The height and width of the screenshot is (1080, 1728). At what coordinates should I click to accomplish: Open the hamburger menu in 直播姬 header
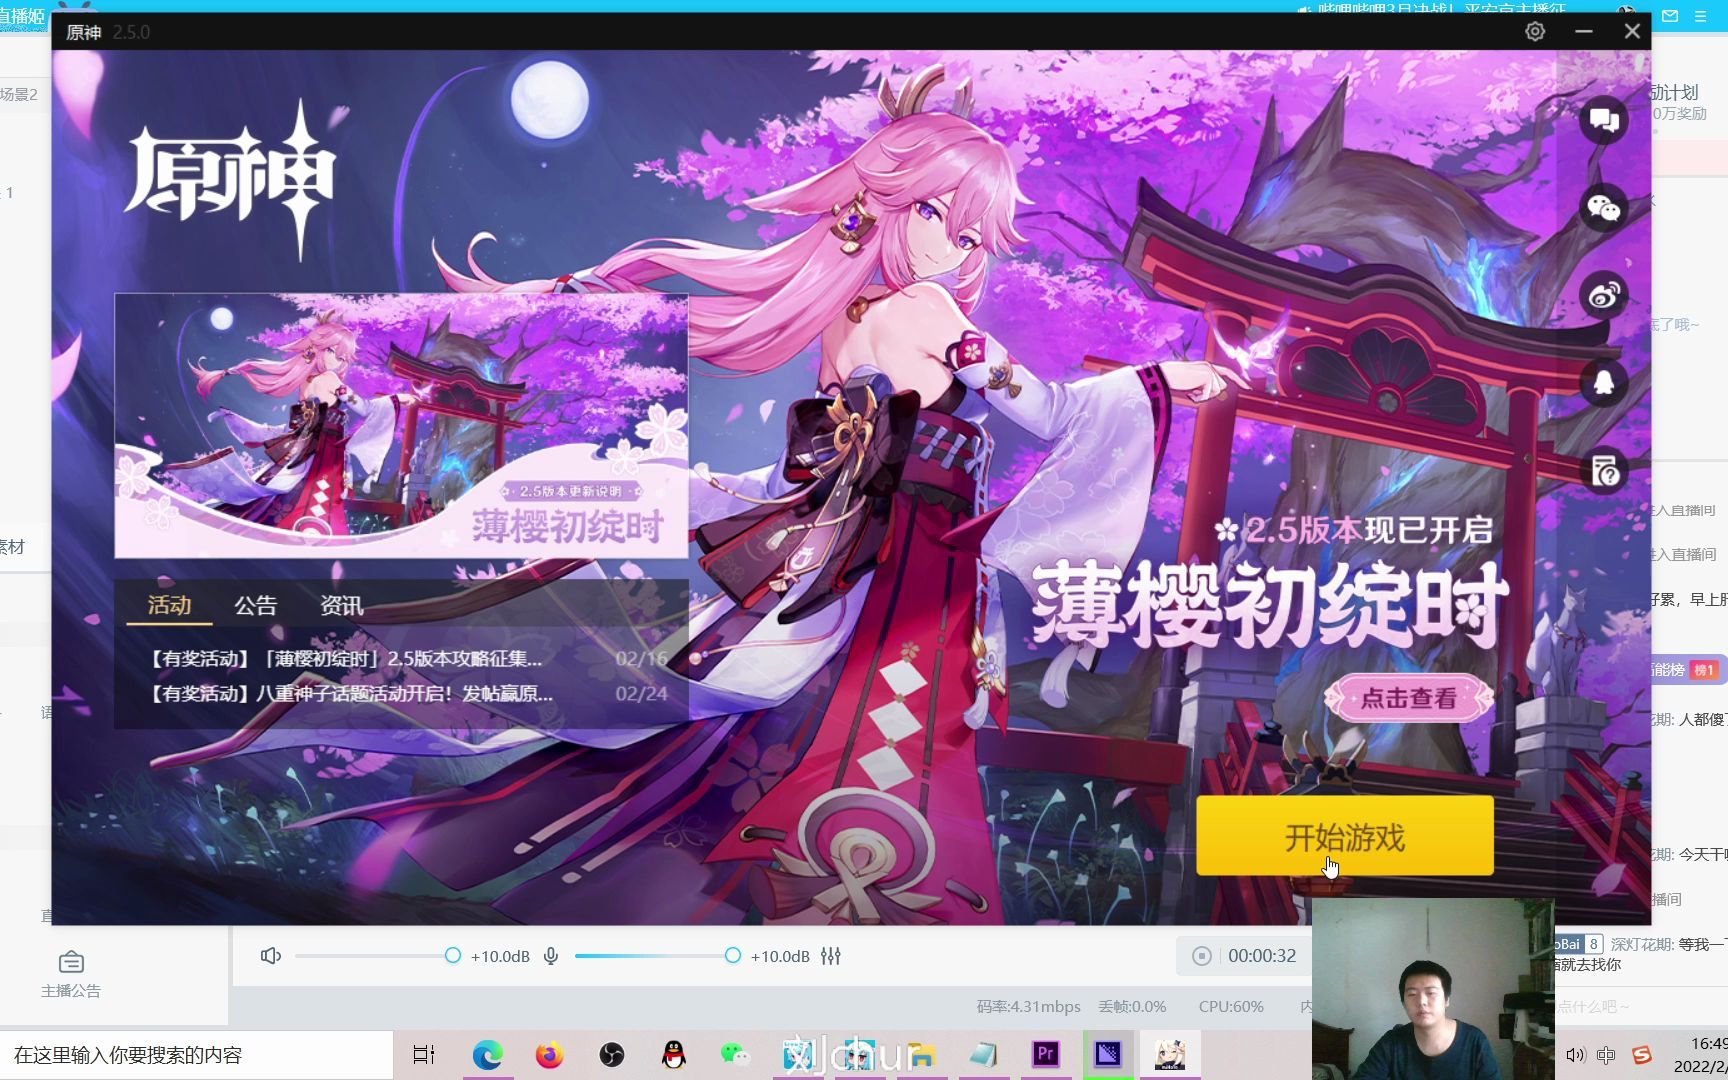1700,16
